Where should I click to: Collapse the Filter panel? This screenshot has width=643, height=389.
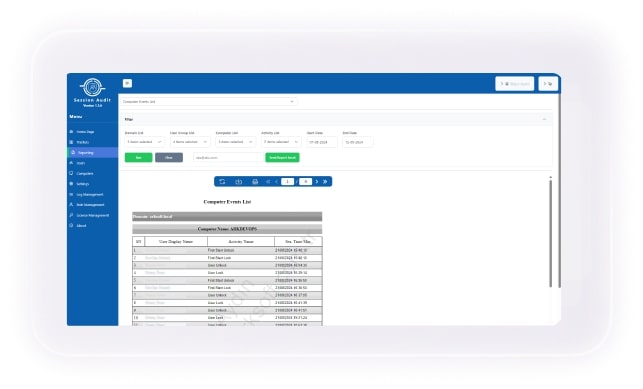(x=544, y=119)
